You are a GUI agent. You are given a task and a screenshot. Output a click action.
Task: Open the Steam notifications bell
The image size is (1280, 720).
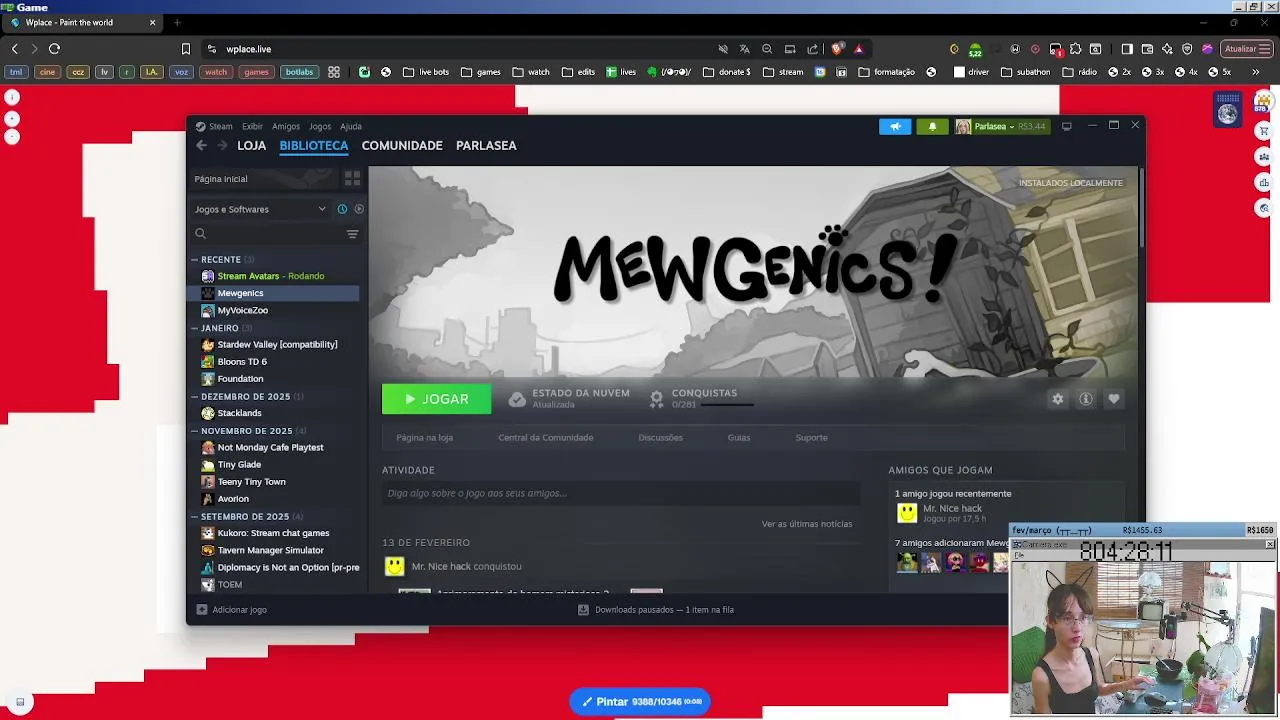[x=932, y=126]
